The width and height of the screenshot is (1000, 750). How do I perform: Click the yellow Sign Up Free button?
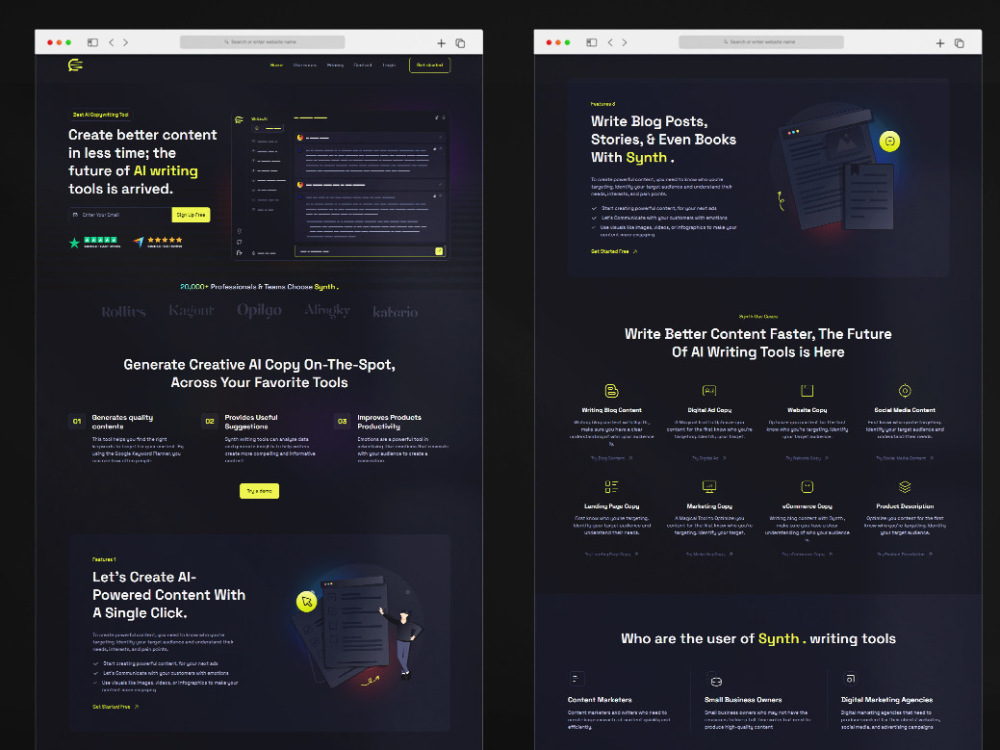click(191, 215)
